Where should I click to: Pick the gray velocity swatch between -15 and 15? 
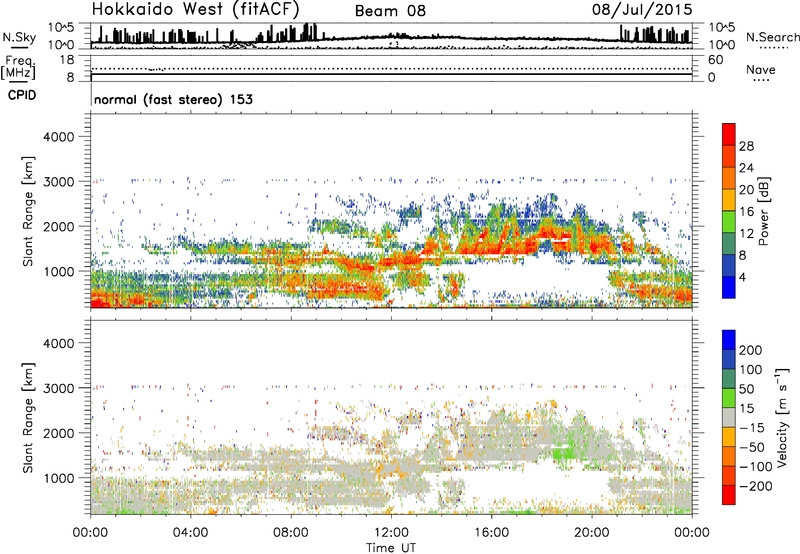tap(729, 417)
